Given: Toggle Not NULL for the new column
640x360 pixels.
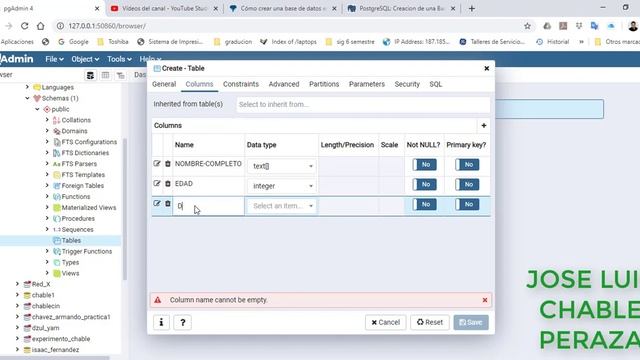Looking at the screenshot, I should 424,204.
